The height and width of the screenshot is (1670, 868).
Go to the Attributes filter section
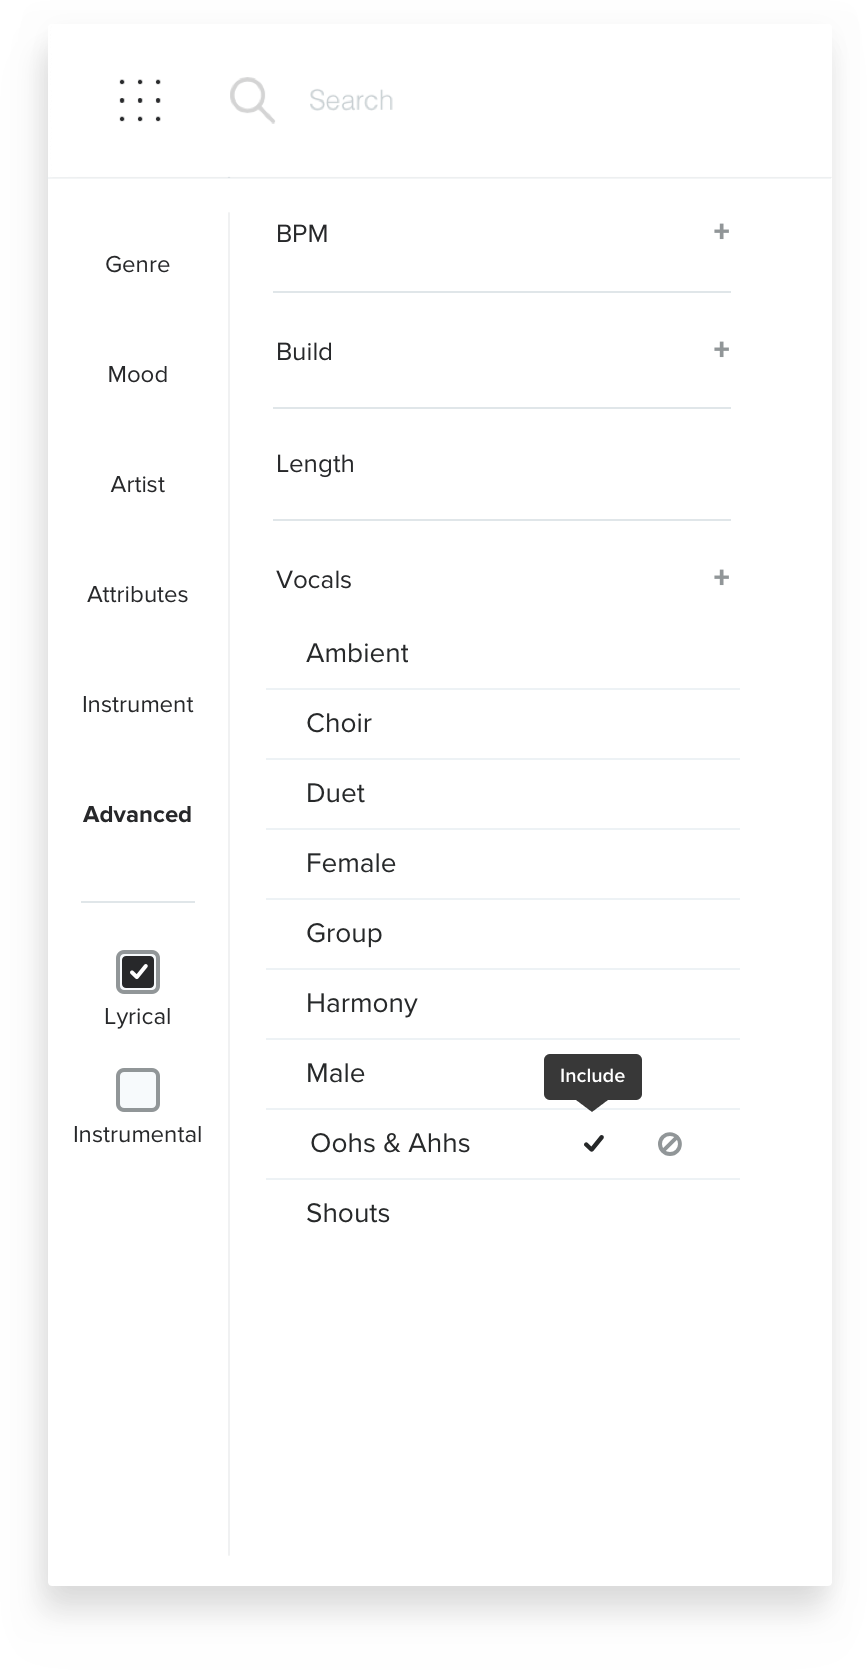coord(137,594)
